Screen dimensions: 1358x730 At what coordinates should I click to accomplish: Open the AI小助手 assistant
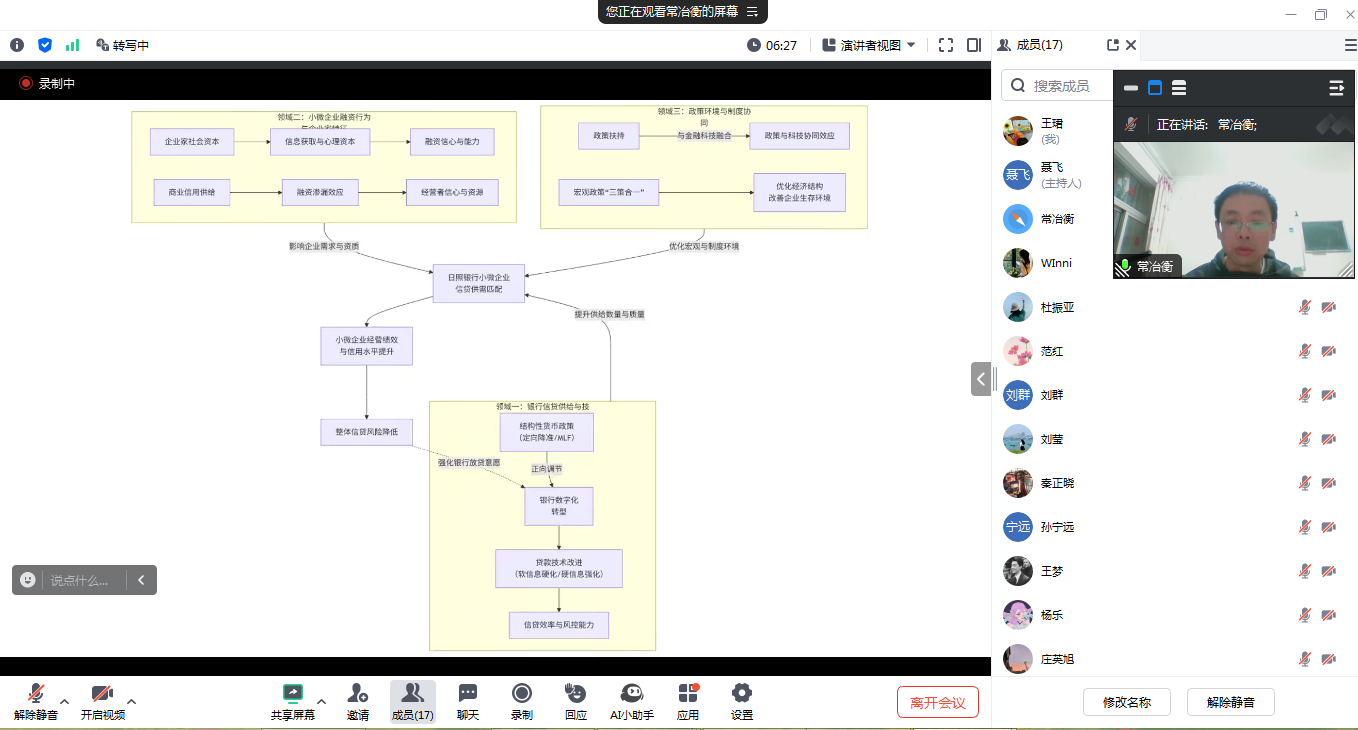[x=631, y=701]
